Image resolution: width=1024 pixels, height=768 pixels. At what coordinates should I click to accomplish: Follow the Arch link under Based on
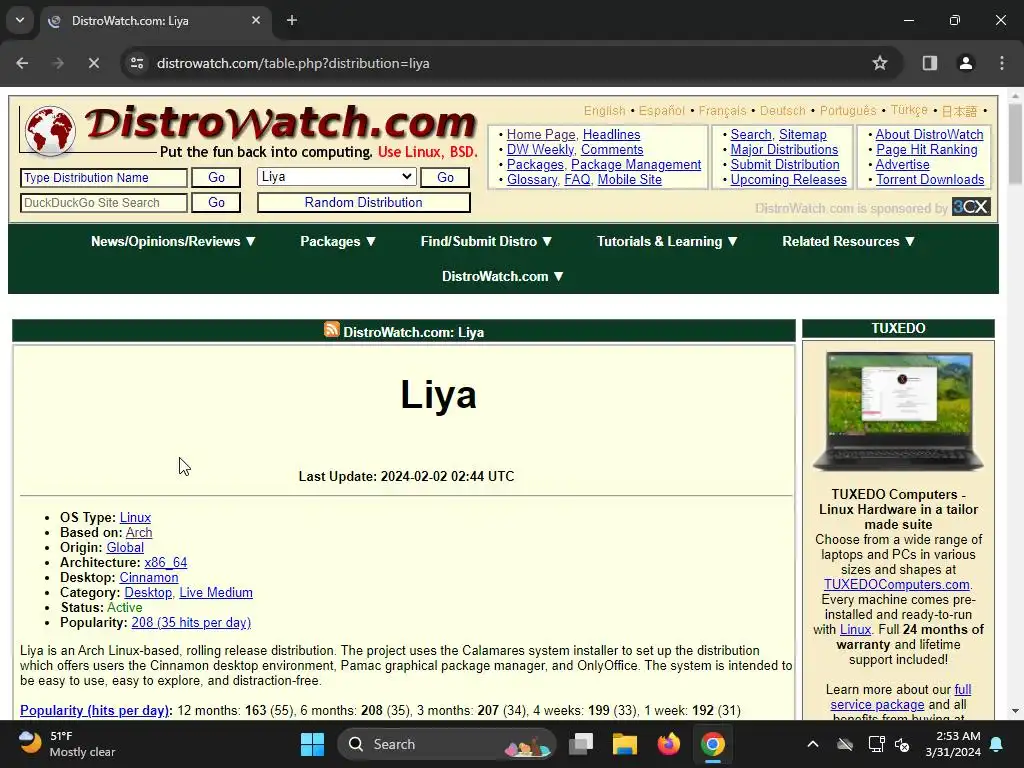(139, 532)
